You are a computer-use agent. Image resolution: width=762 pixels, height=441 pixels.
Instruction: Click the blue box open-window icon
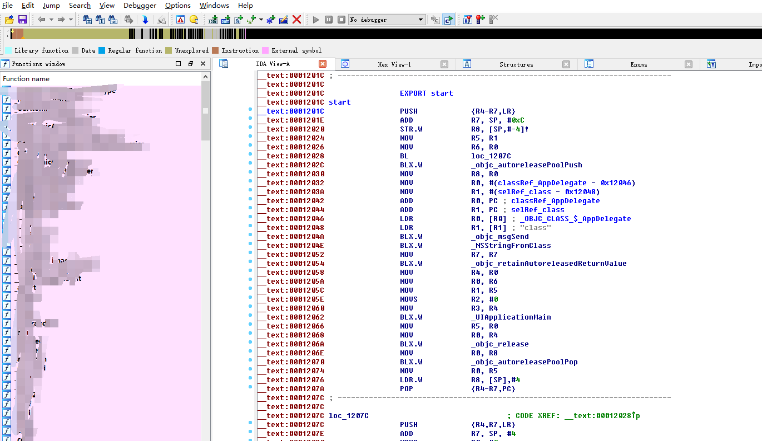tap(225, 19)
